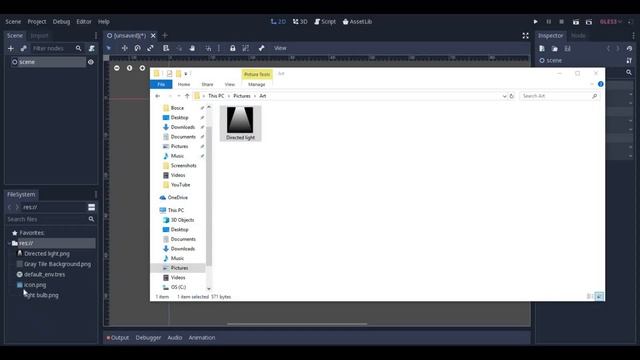Viewport: 640px width, 360px height.
Task: Instance a child scene via the link icon
Action: point(24,49)
